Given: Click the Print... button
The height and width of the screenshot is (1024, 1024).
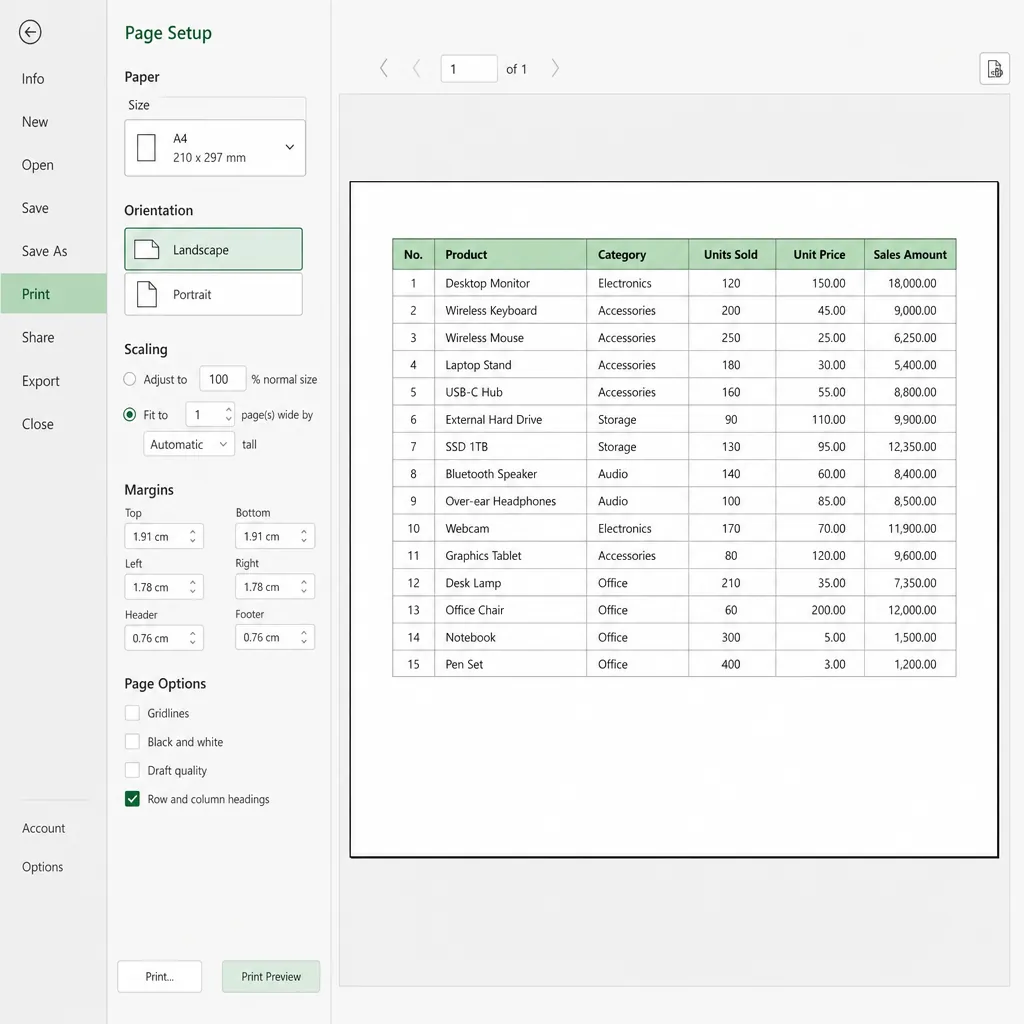Looking at the screenshot, I should tap(159, 976).
